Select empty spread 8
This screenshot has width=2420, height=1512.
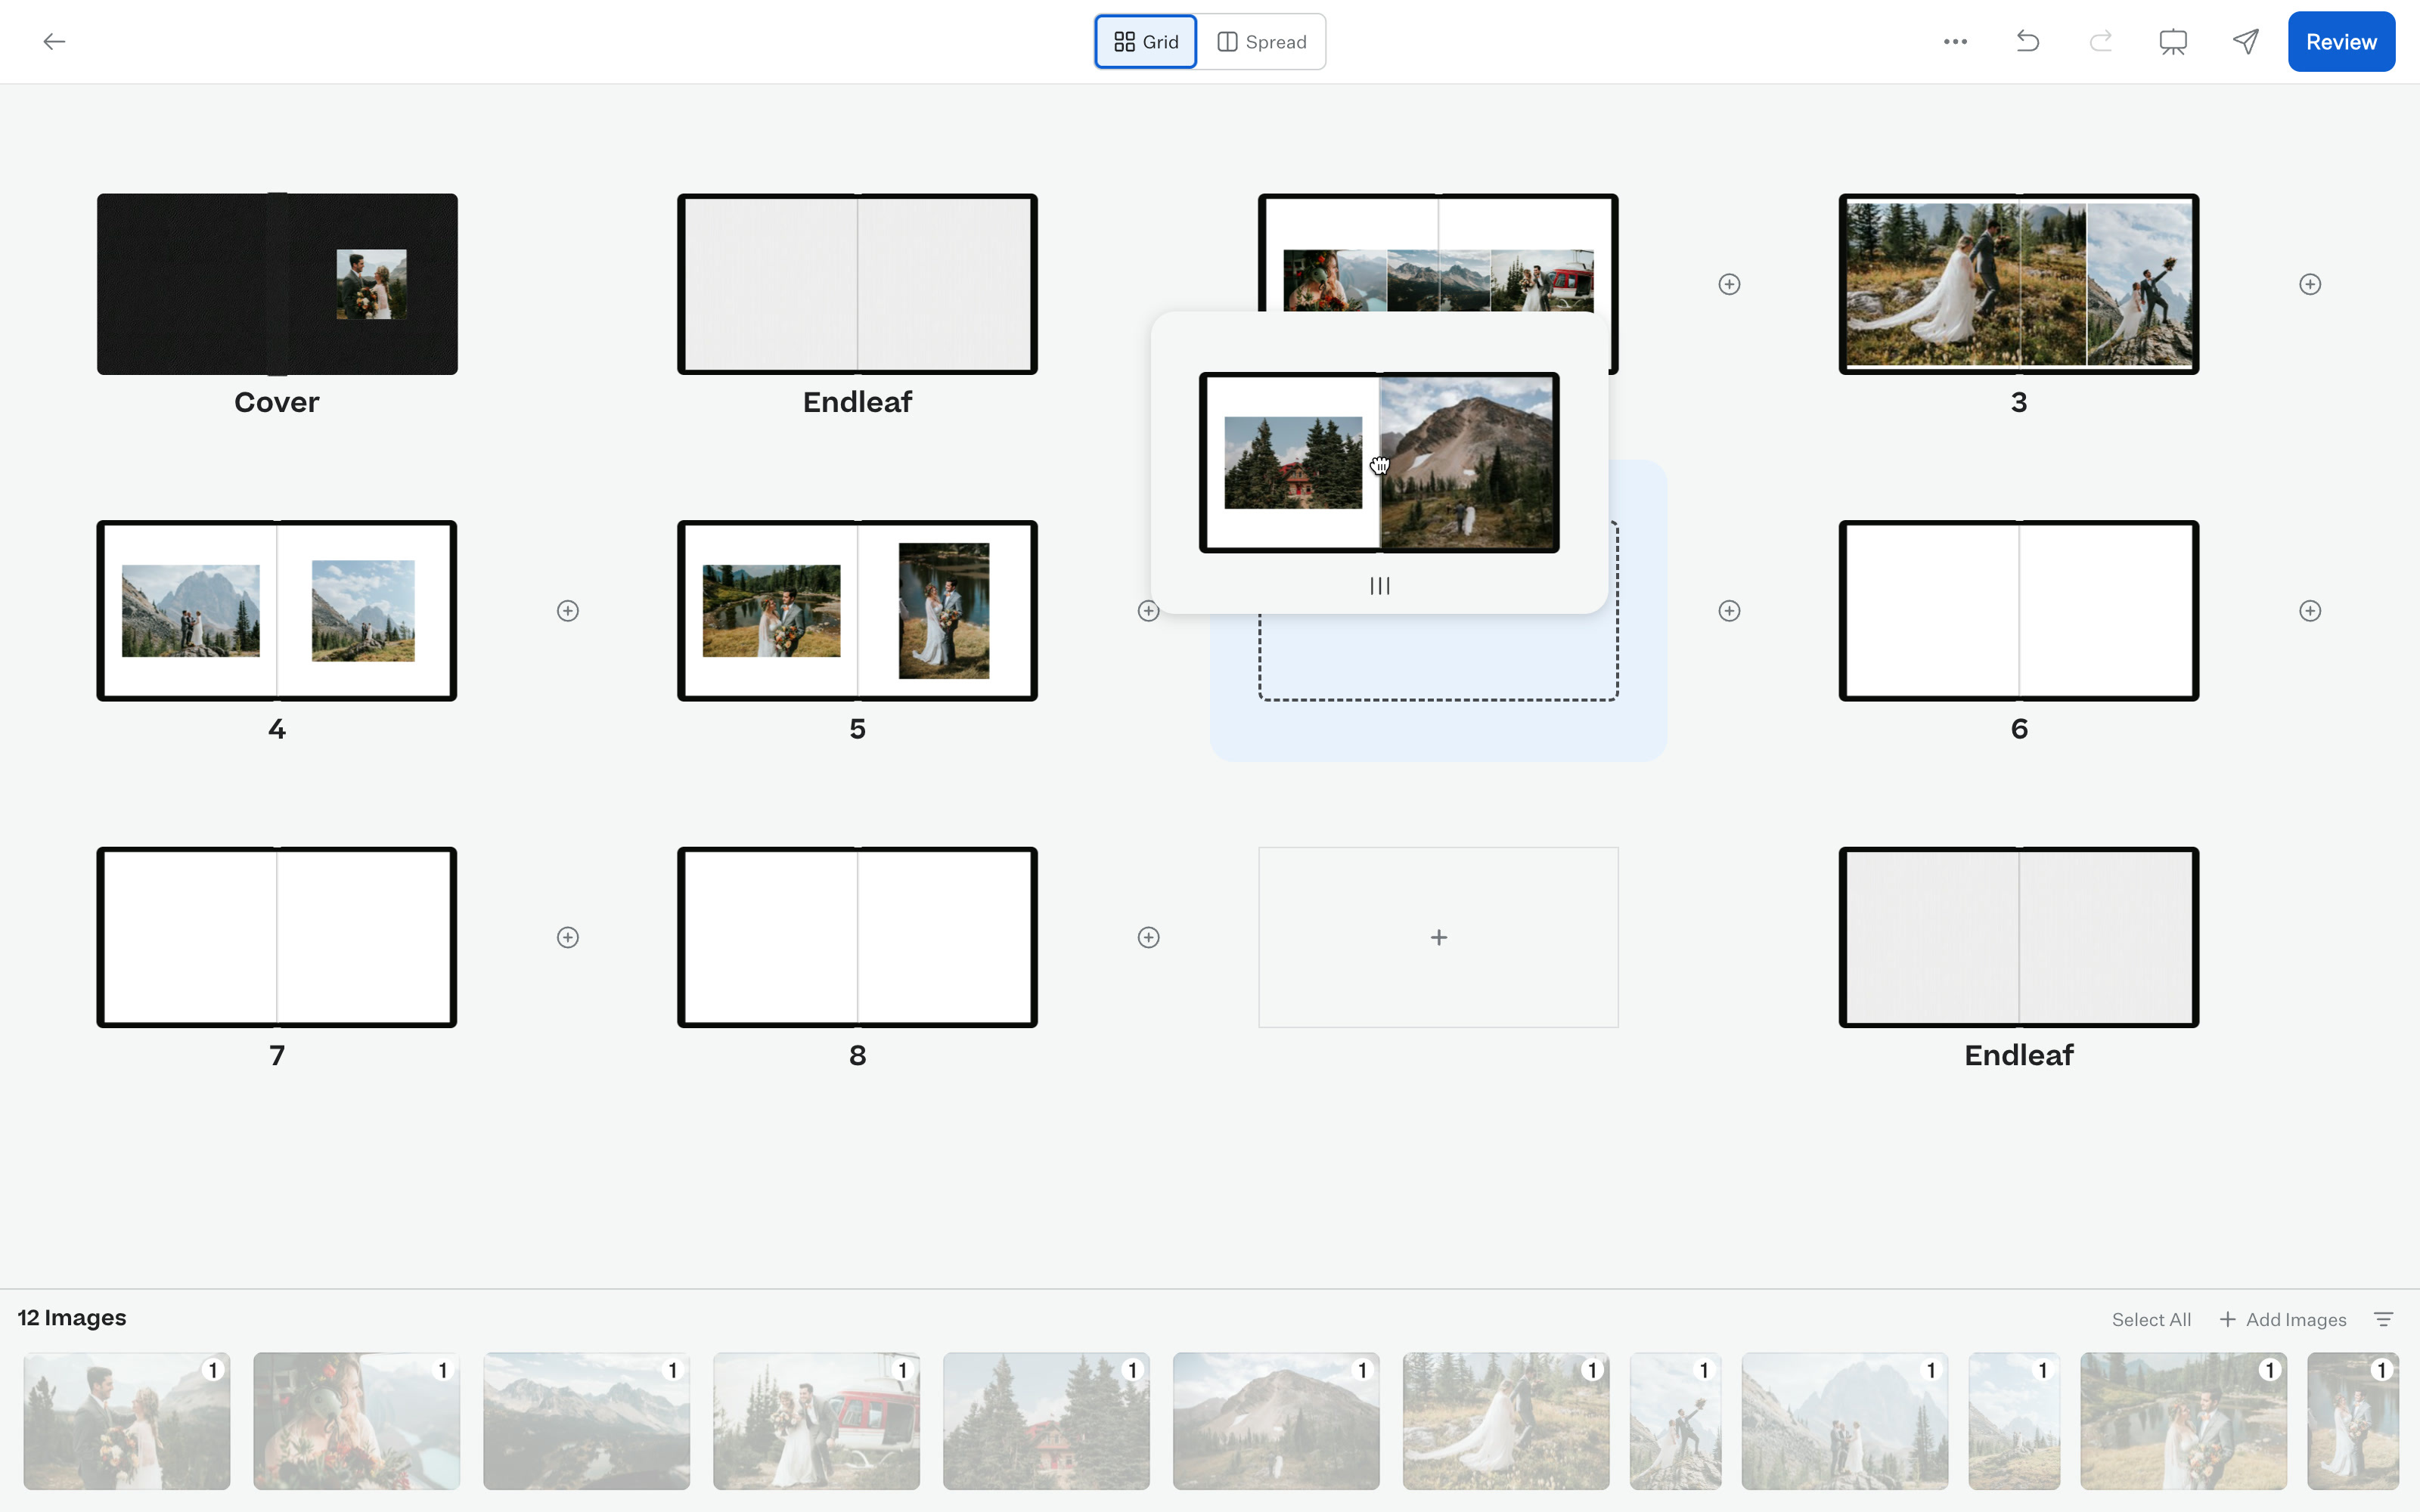coord(857,937)
